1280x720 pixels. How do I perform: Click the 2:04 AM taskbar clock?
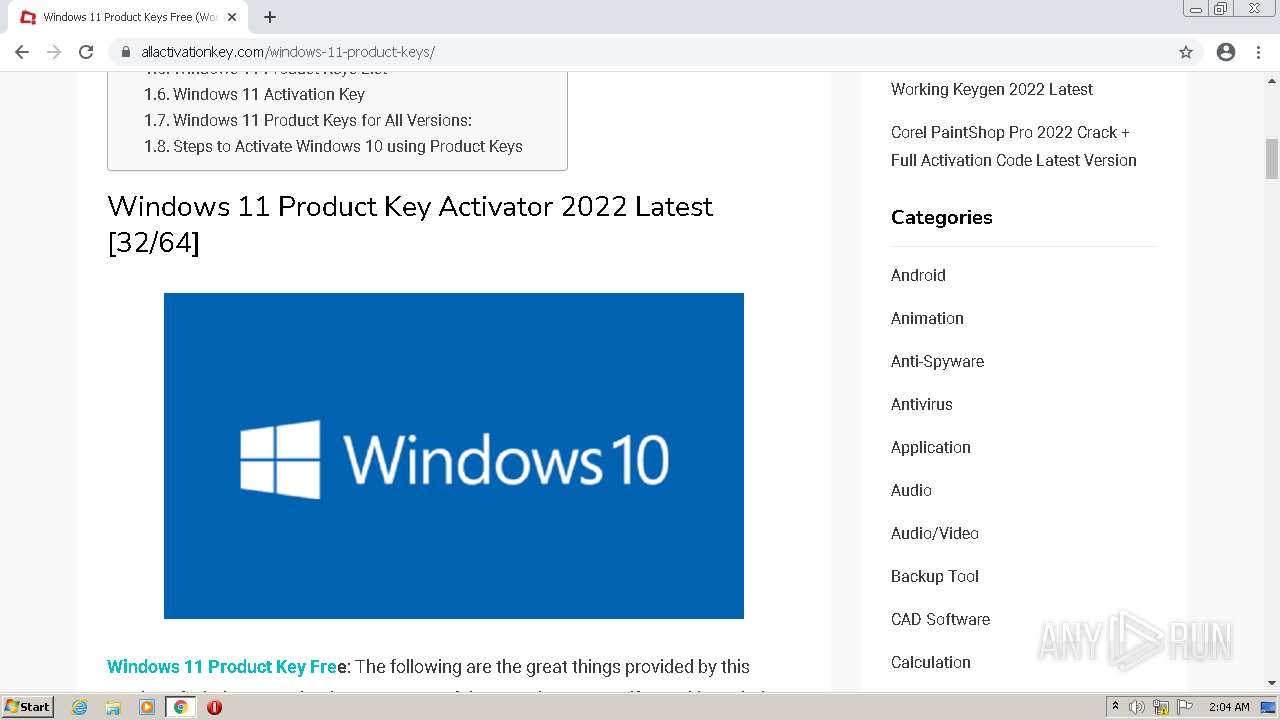(x=1229, y=707)
